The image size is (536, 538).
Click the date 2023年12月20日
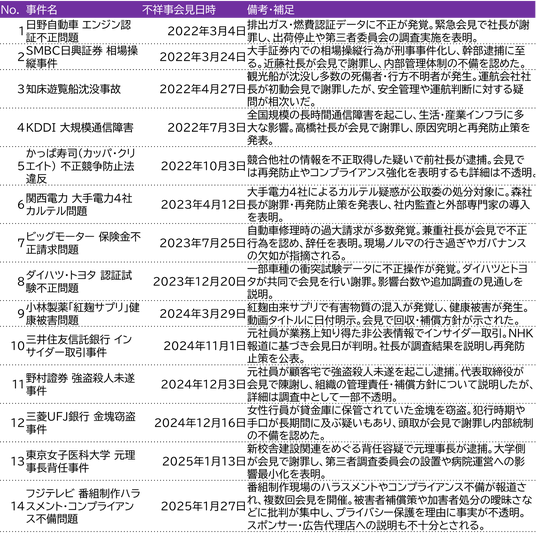click(x=199, y=282)
